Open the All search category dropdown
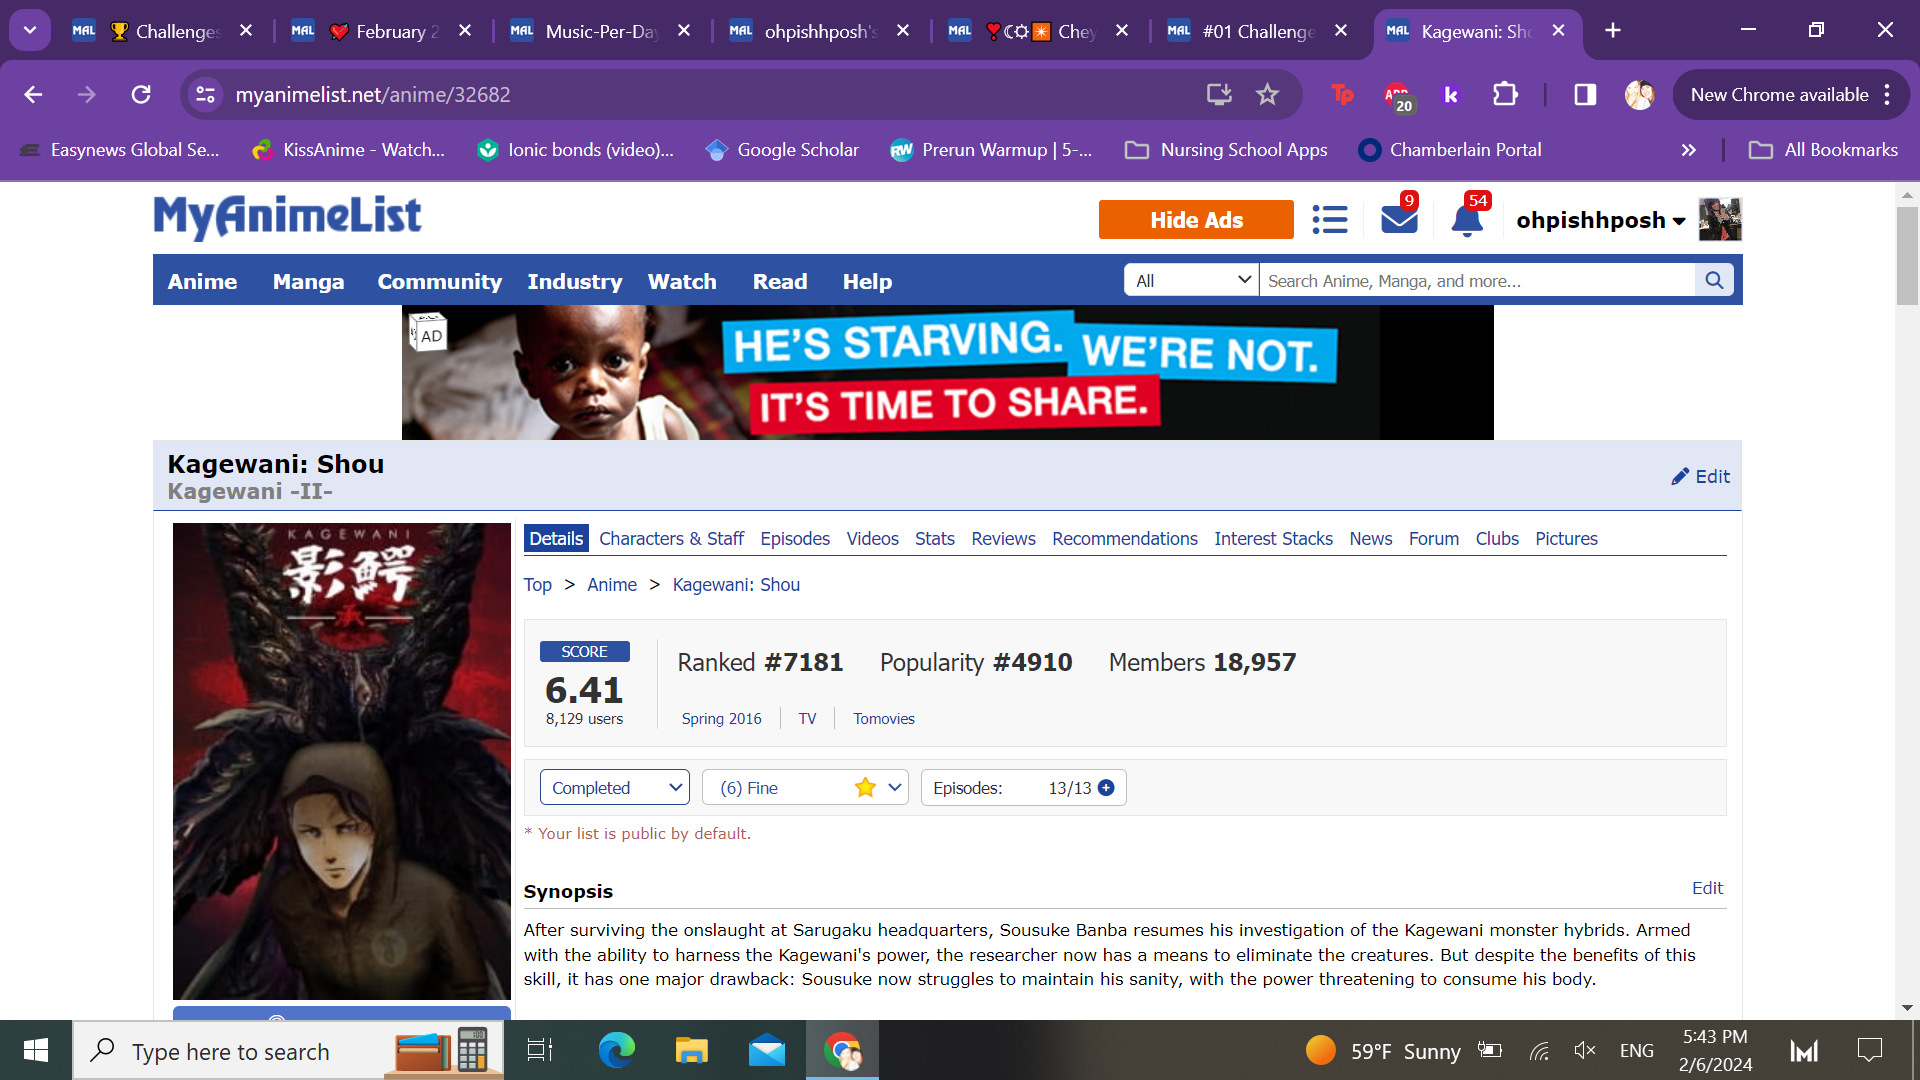Screen dimensions: 1920x1080 1192,280
